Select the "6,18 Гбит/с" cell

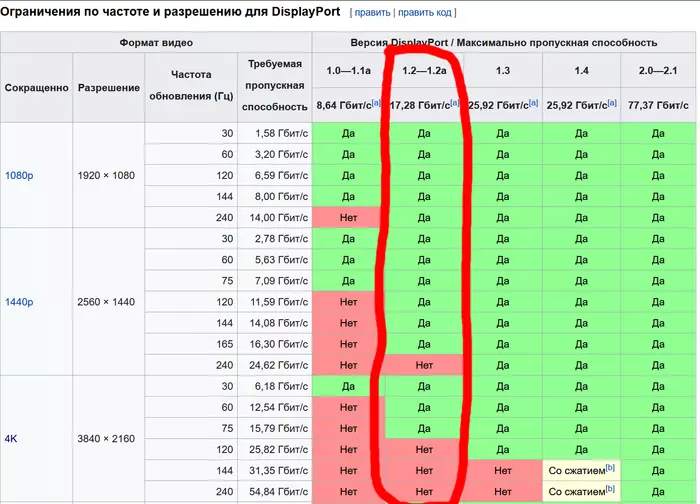[275, 386]
